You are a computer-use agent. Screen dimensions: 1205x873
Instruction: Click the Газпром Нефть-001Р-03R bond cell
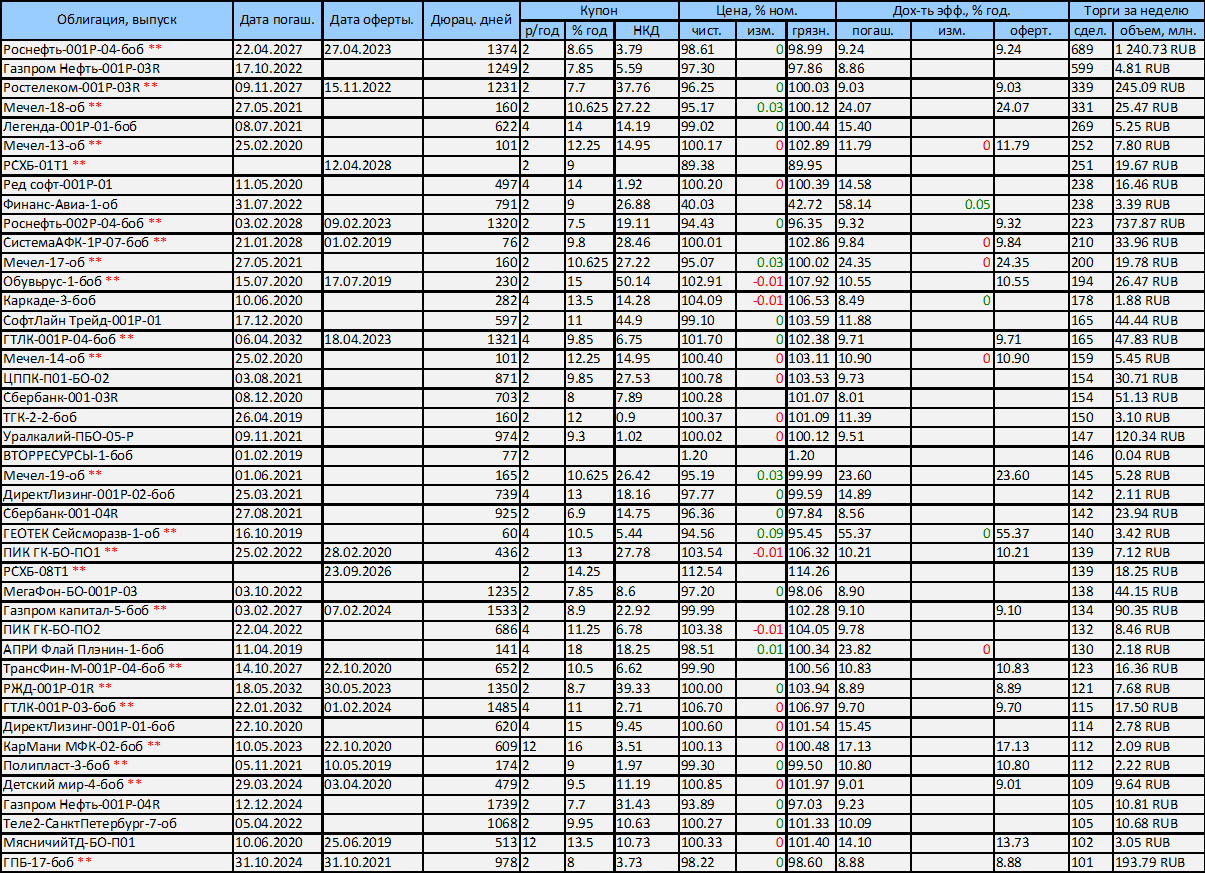[115, 68]
